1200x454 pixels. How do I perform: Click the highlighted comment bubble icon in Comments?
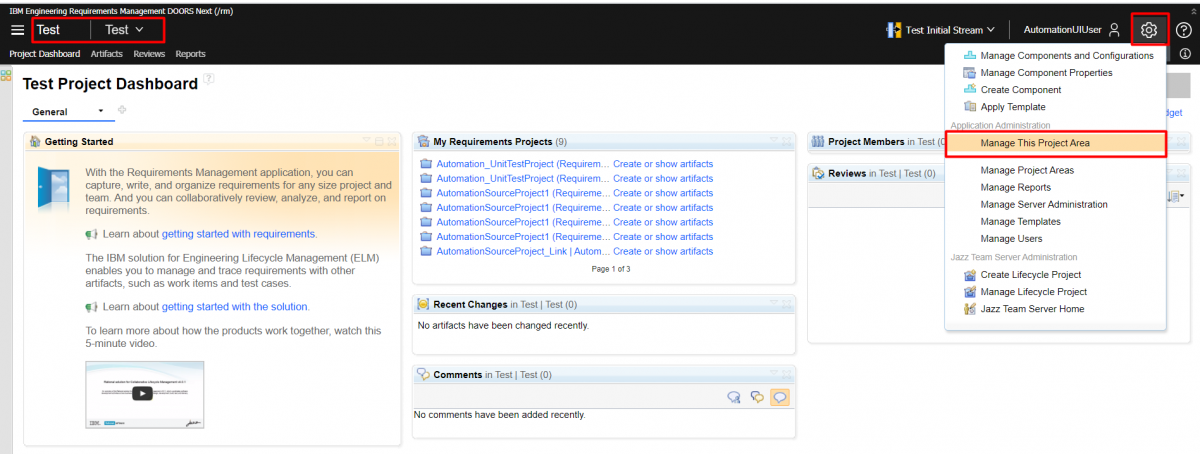pyautogui.click(x=780, y=397)
